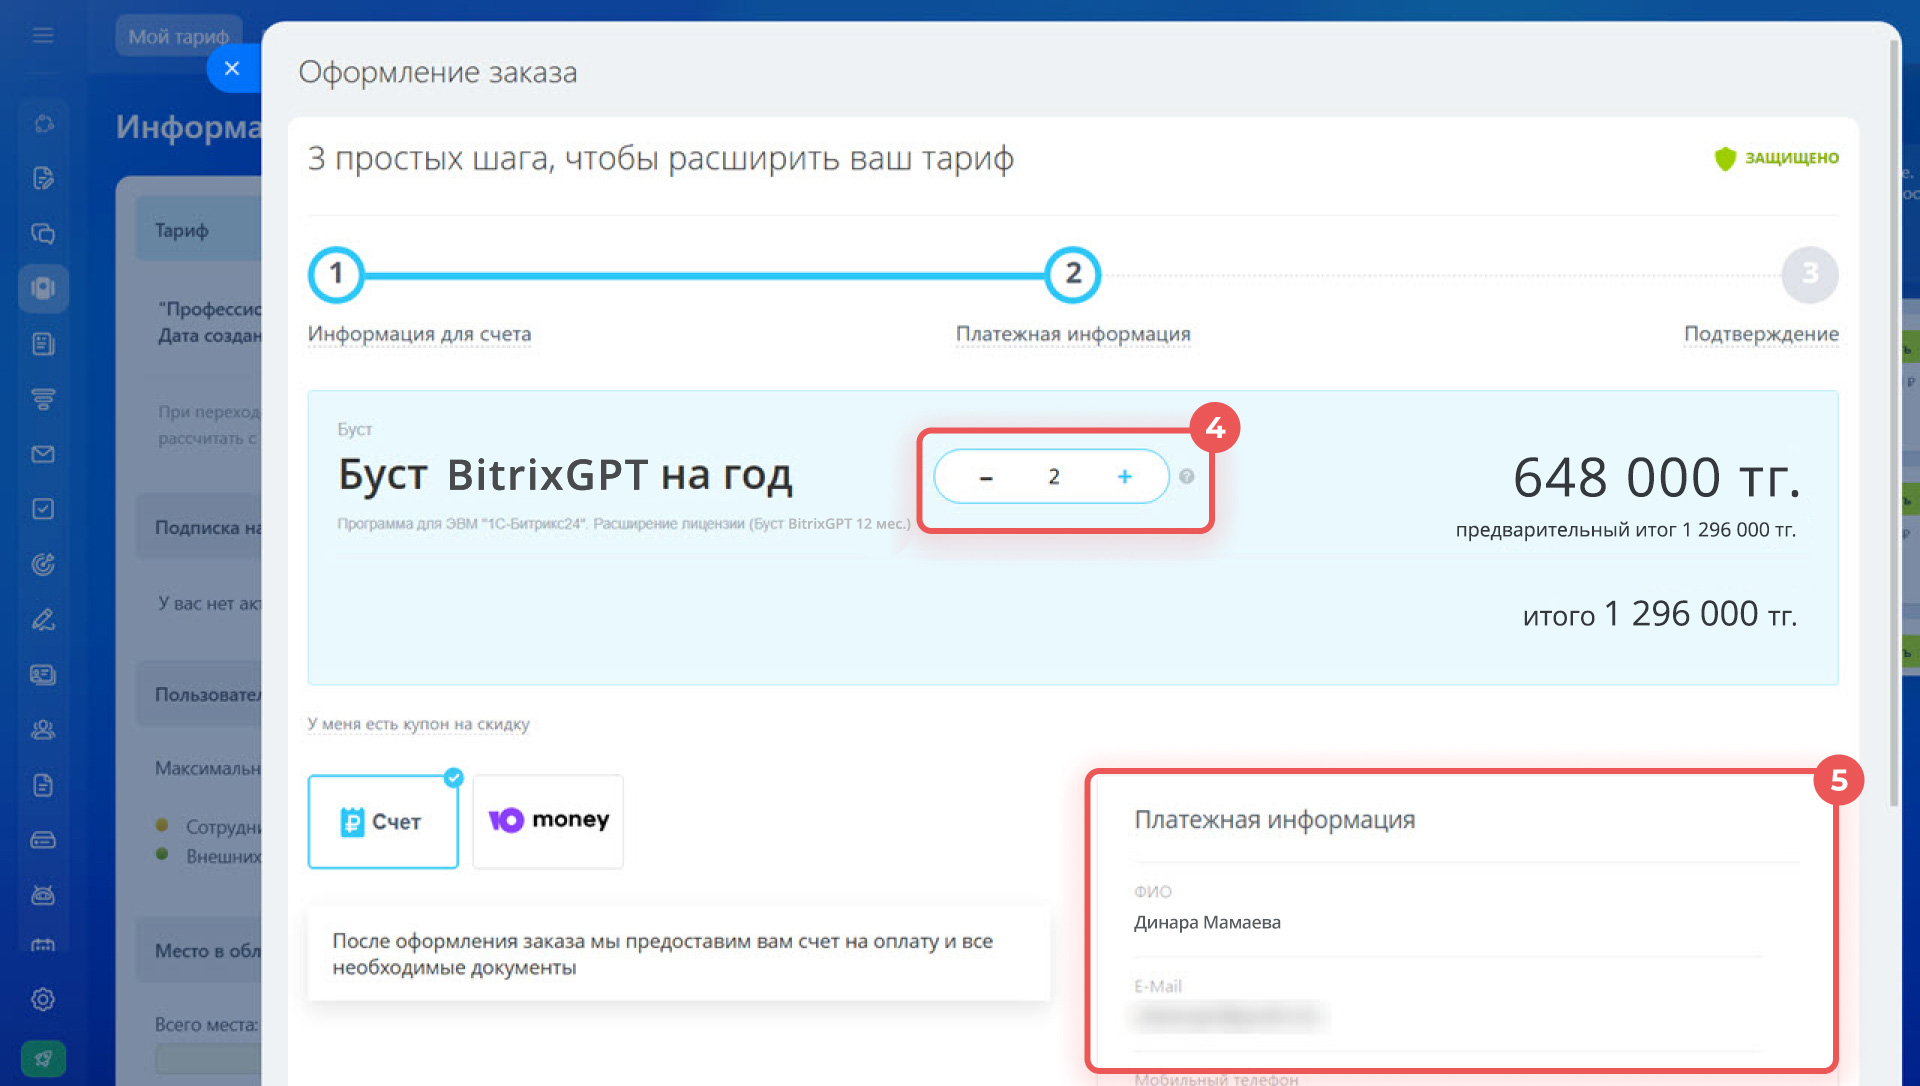Click the green rocket icon
This screenshot has height=1086, width=1920.
[x=43, y=1058]
